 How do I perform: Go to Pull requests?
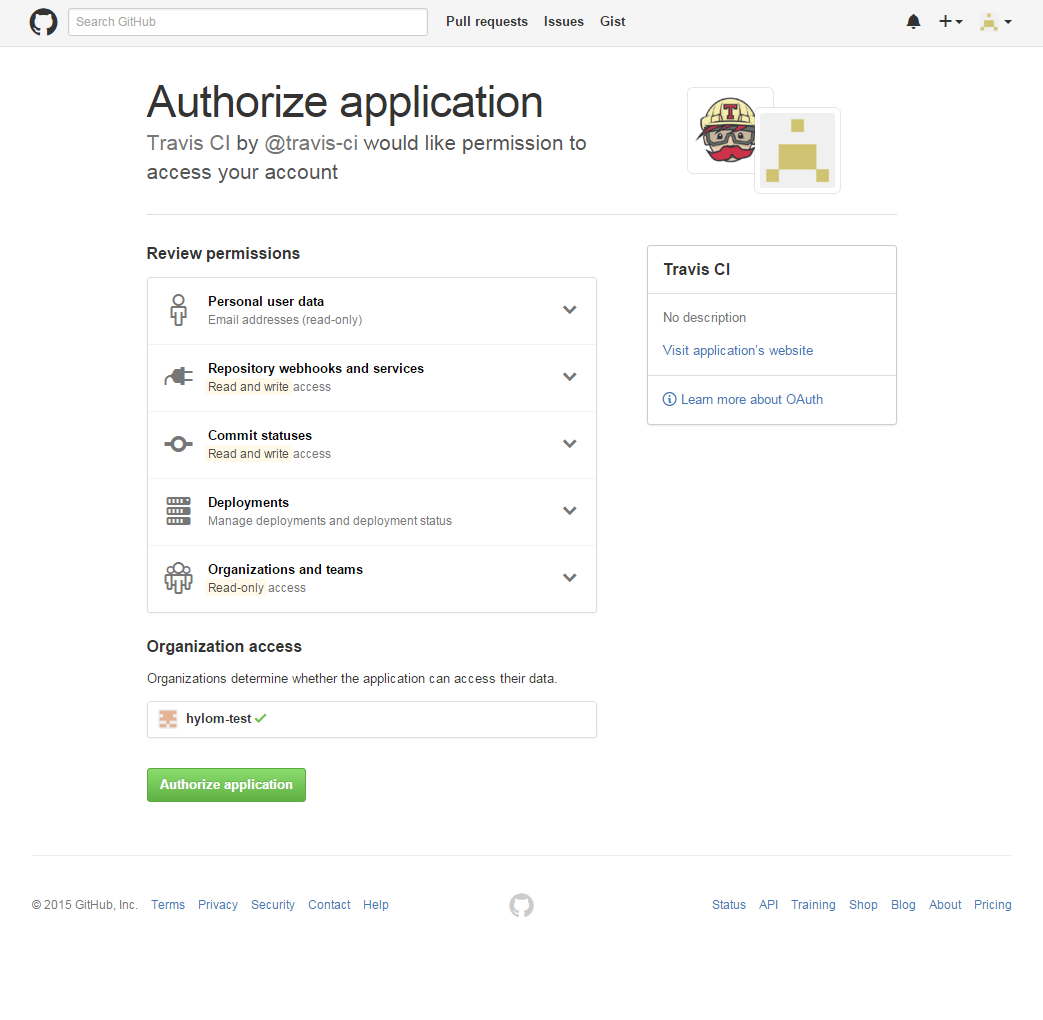pos(486,21)
